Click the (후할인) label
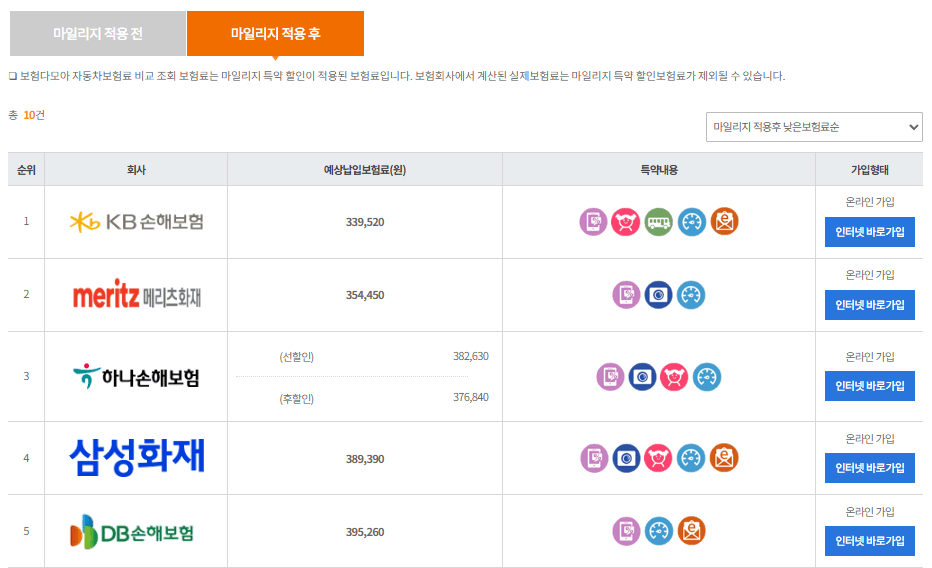932x568 pixels. pyautogui.click(x=297, y=399)
